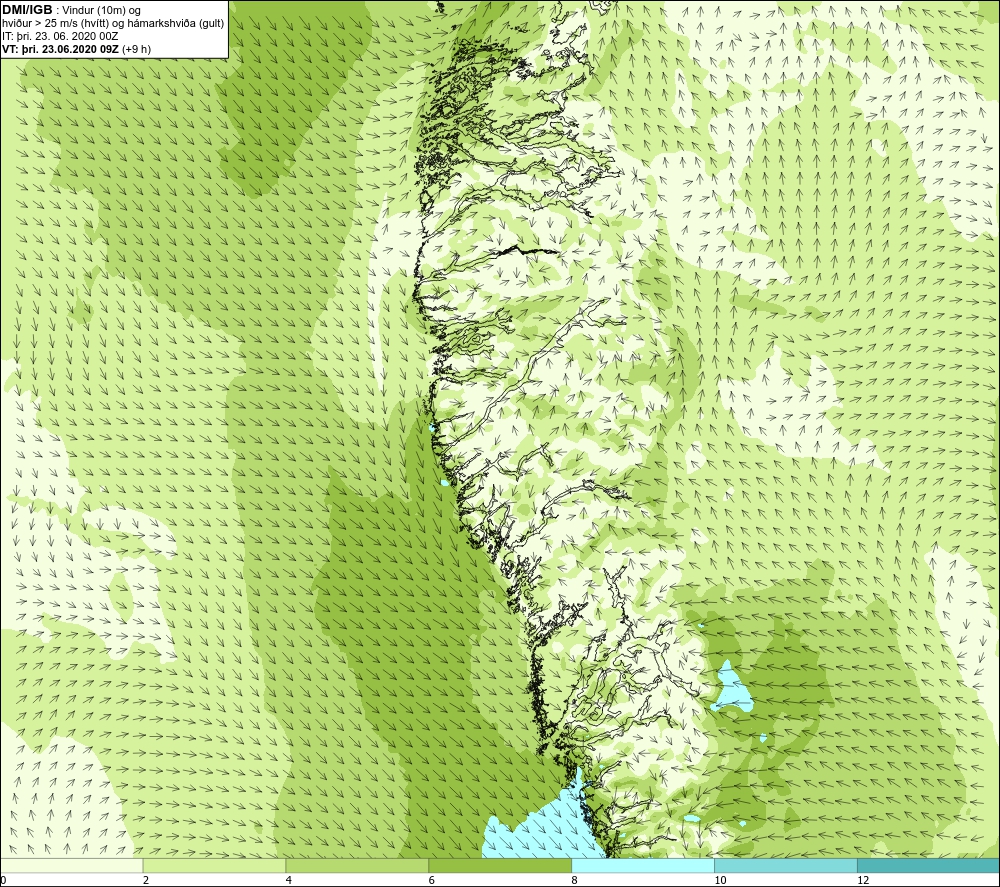Click the legend label '2'
Image resolution: width=1000 pixels, height=887 pixels.
tap(146, 880)
